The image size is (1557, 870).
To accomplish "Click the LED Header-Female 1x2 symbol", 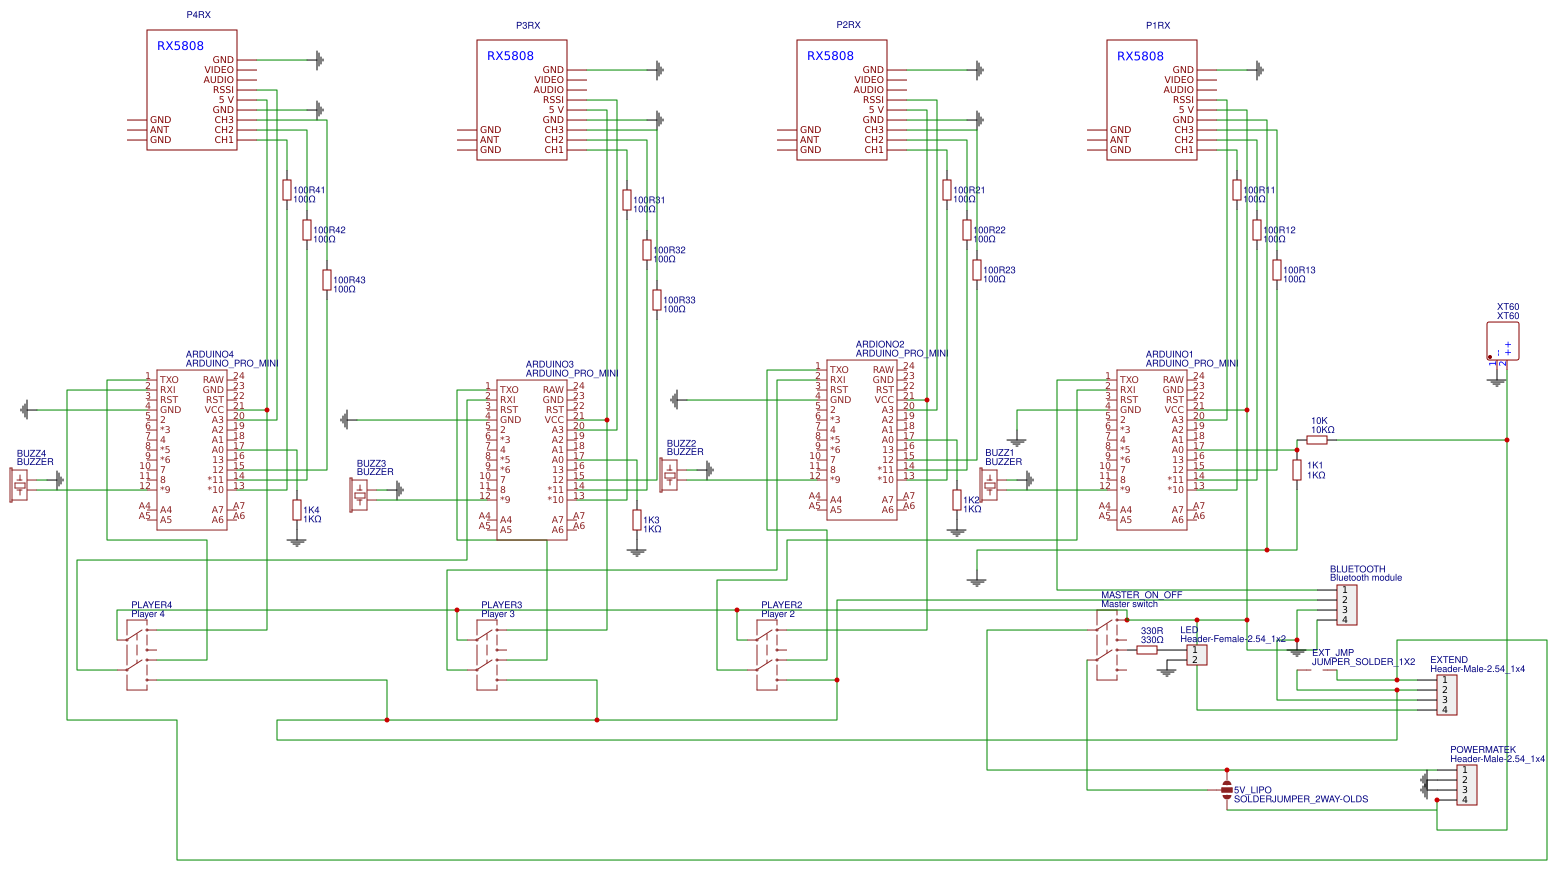I will coord(1196,654).
